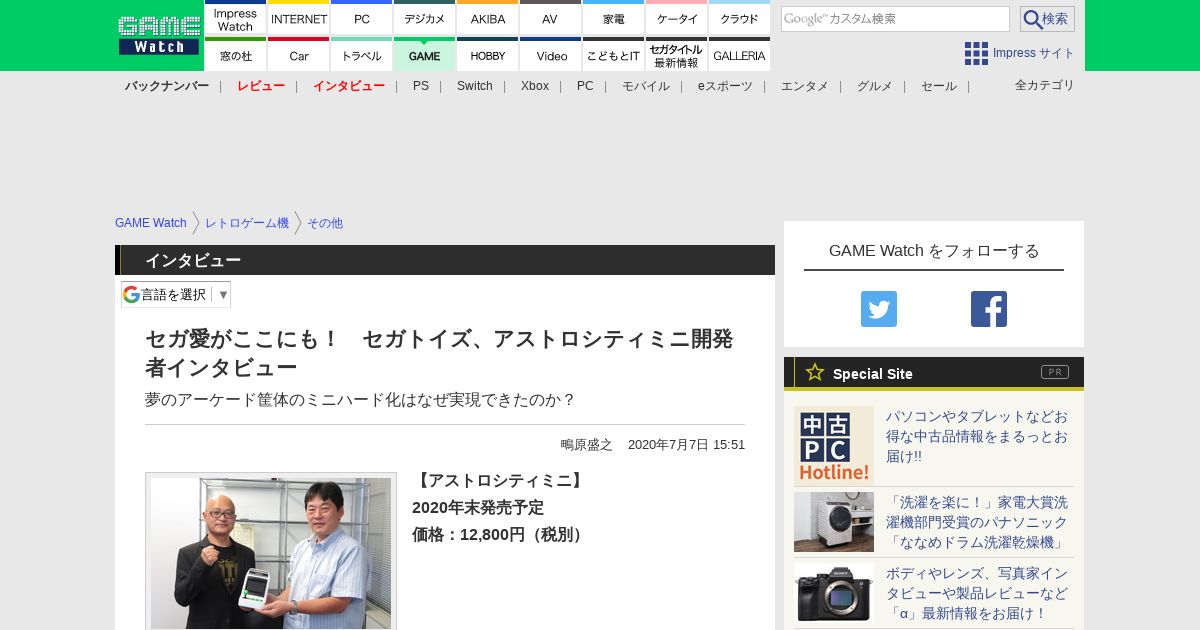
Task: Open the AV Watch tab
Action: (x=550, y=18)
